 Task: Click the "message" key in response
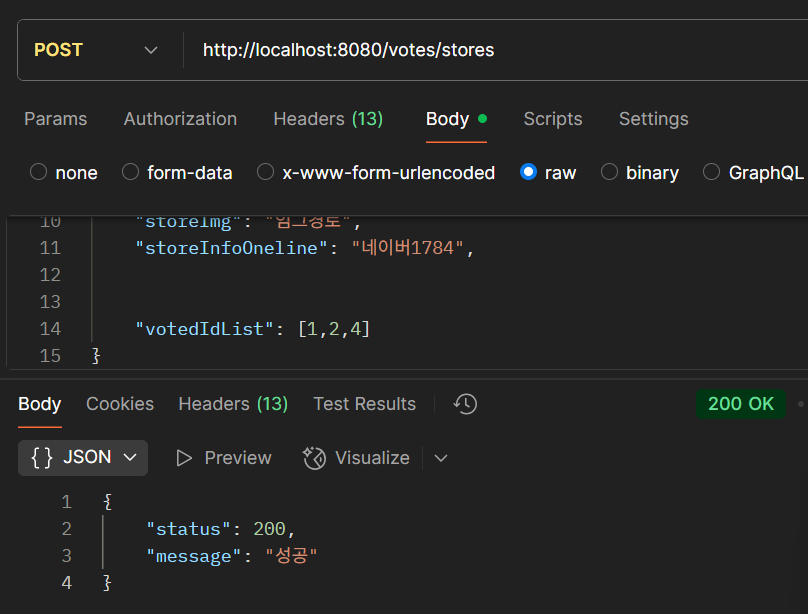click(x=194, y=556)
